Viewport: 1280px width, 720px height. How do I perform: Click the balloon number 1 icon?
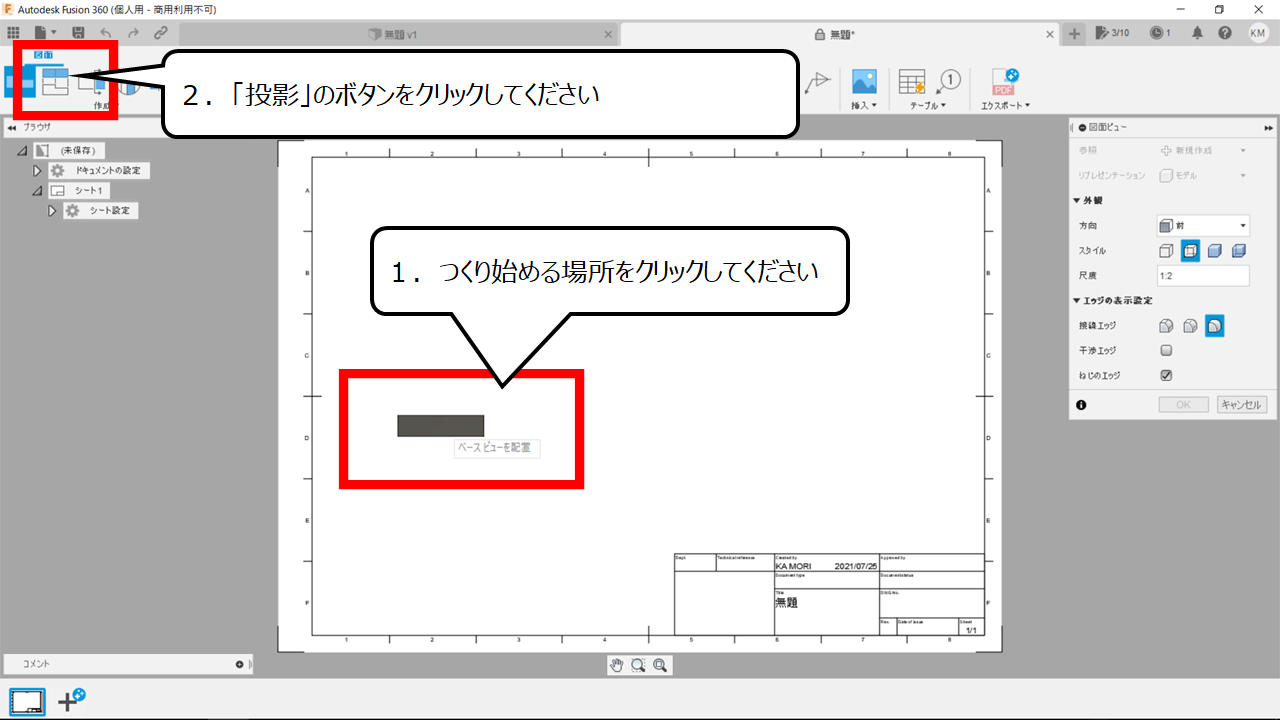coord(949,81)
